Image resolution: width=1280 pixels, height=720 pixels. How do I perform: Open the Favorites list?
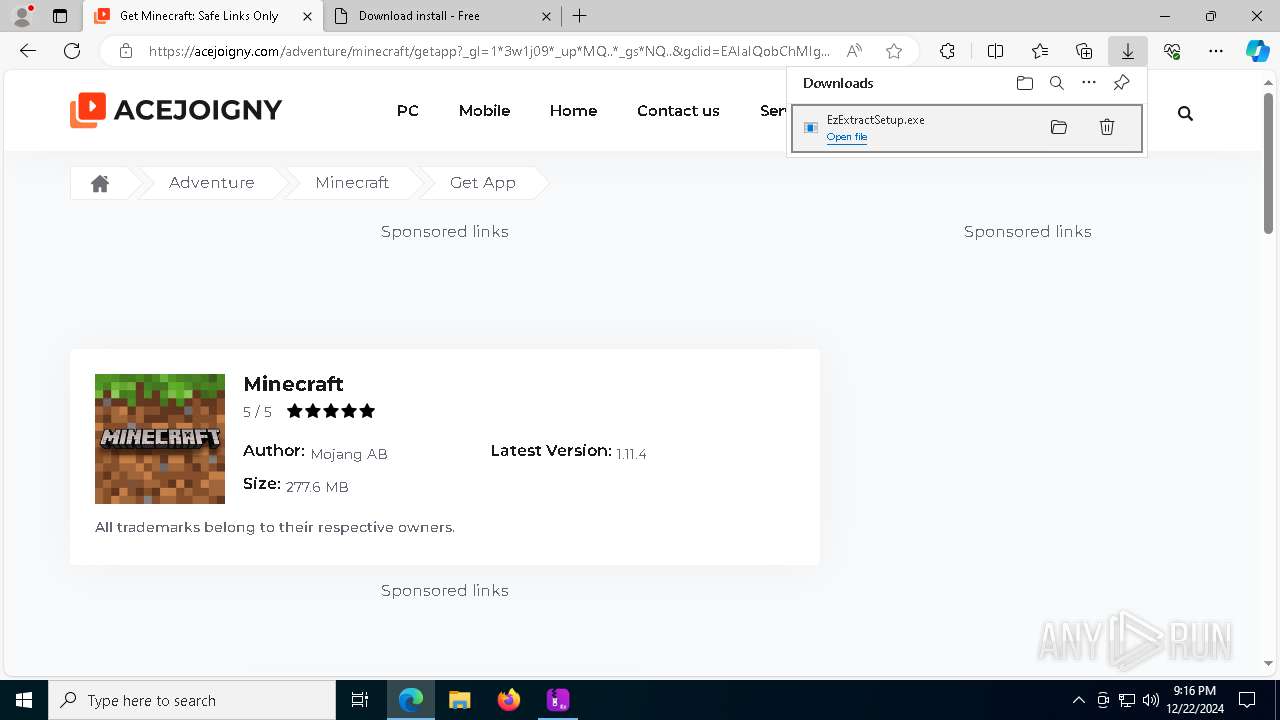(x=1040, y=51)
